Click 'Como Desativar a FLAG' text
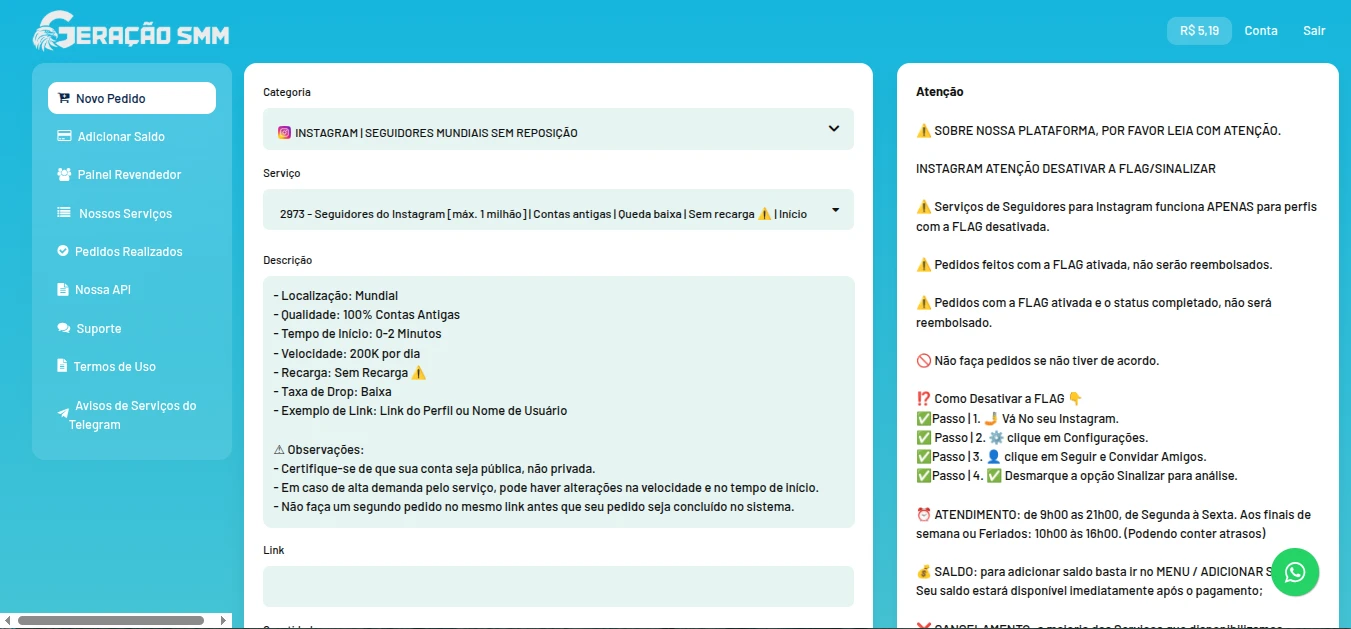 (x=1000, y=399)
